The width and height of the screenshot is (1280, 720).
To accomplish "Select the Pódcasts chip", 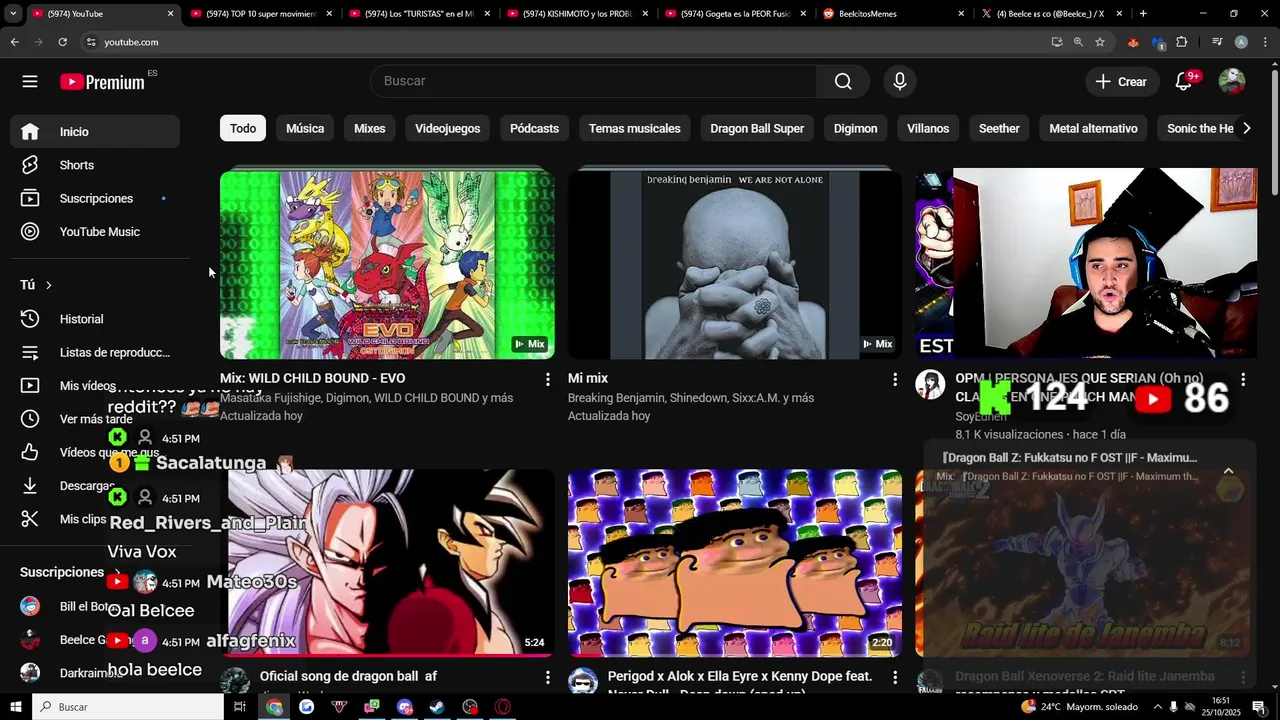I will click(x=534, y=128).
